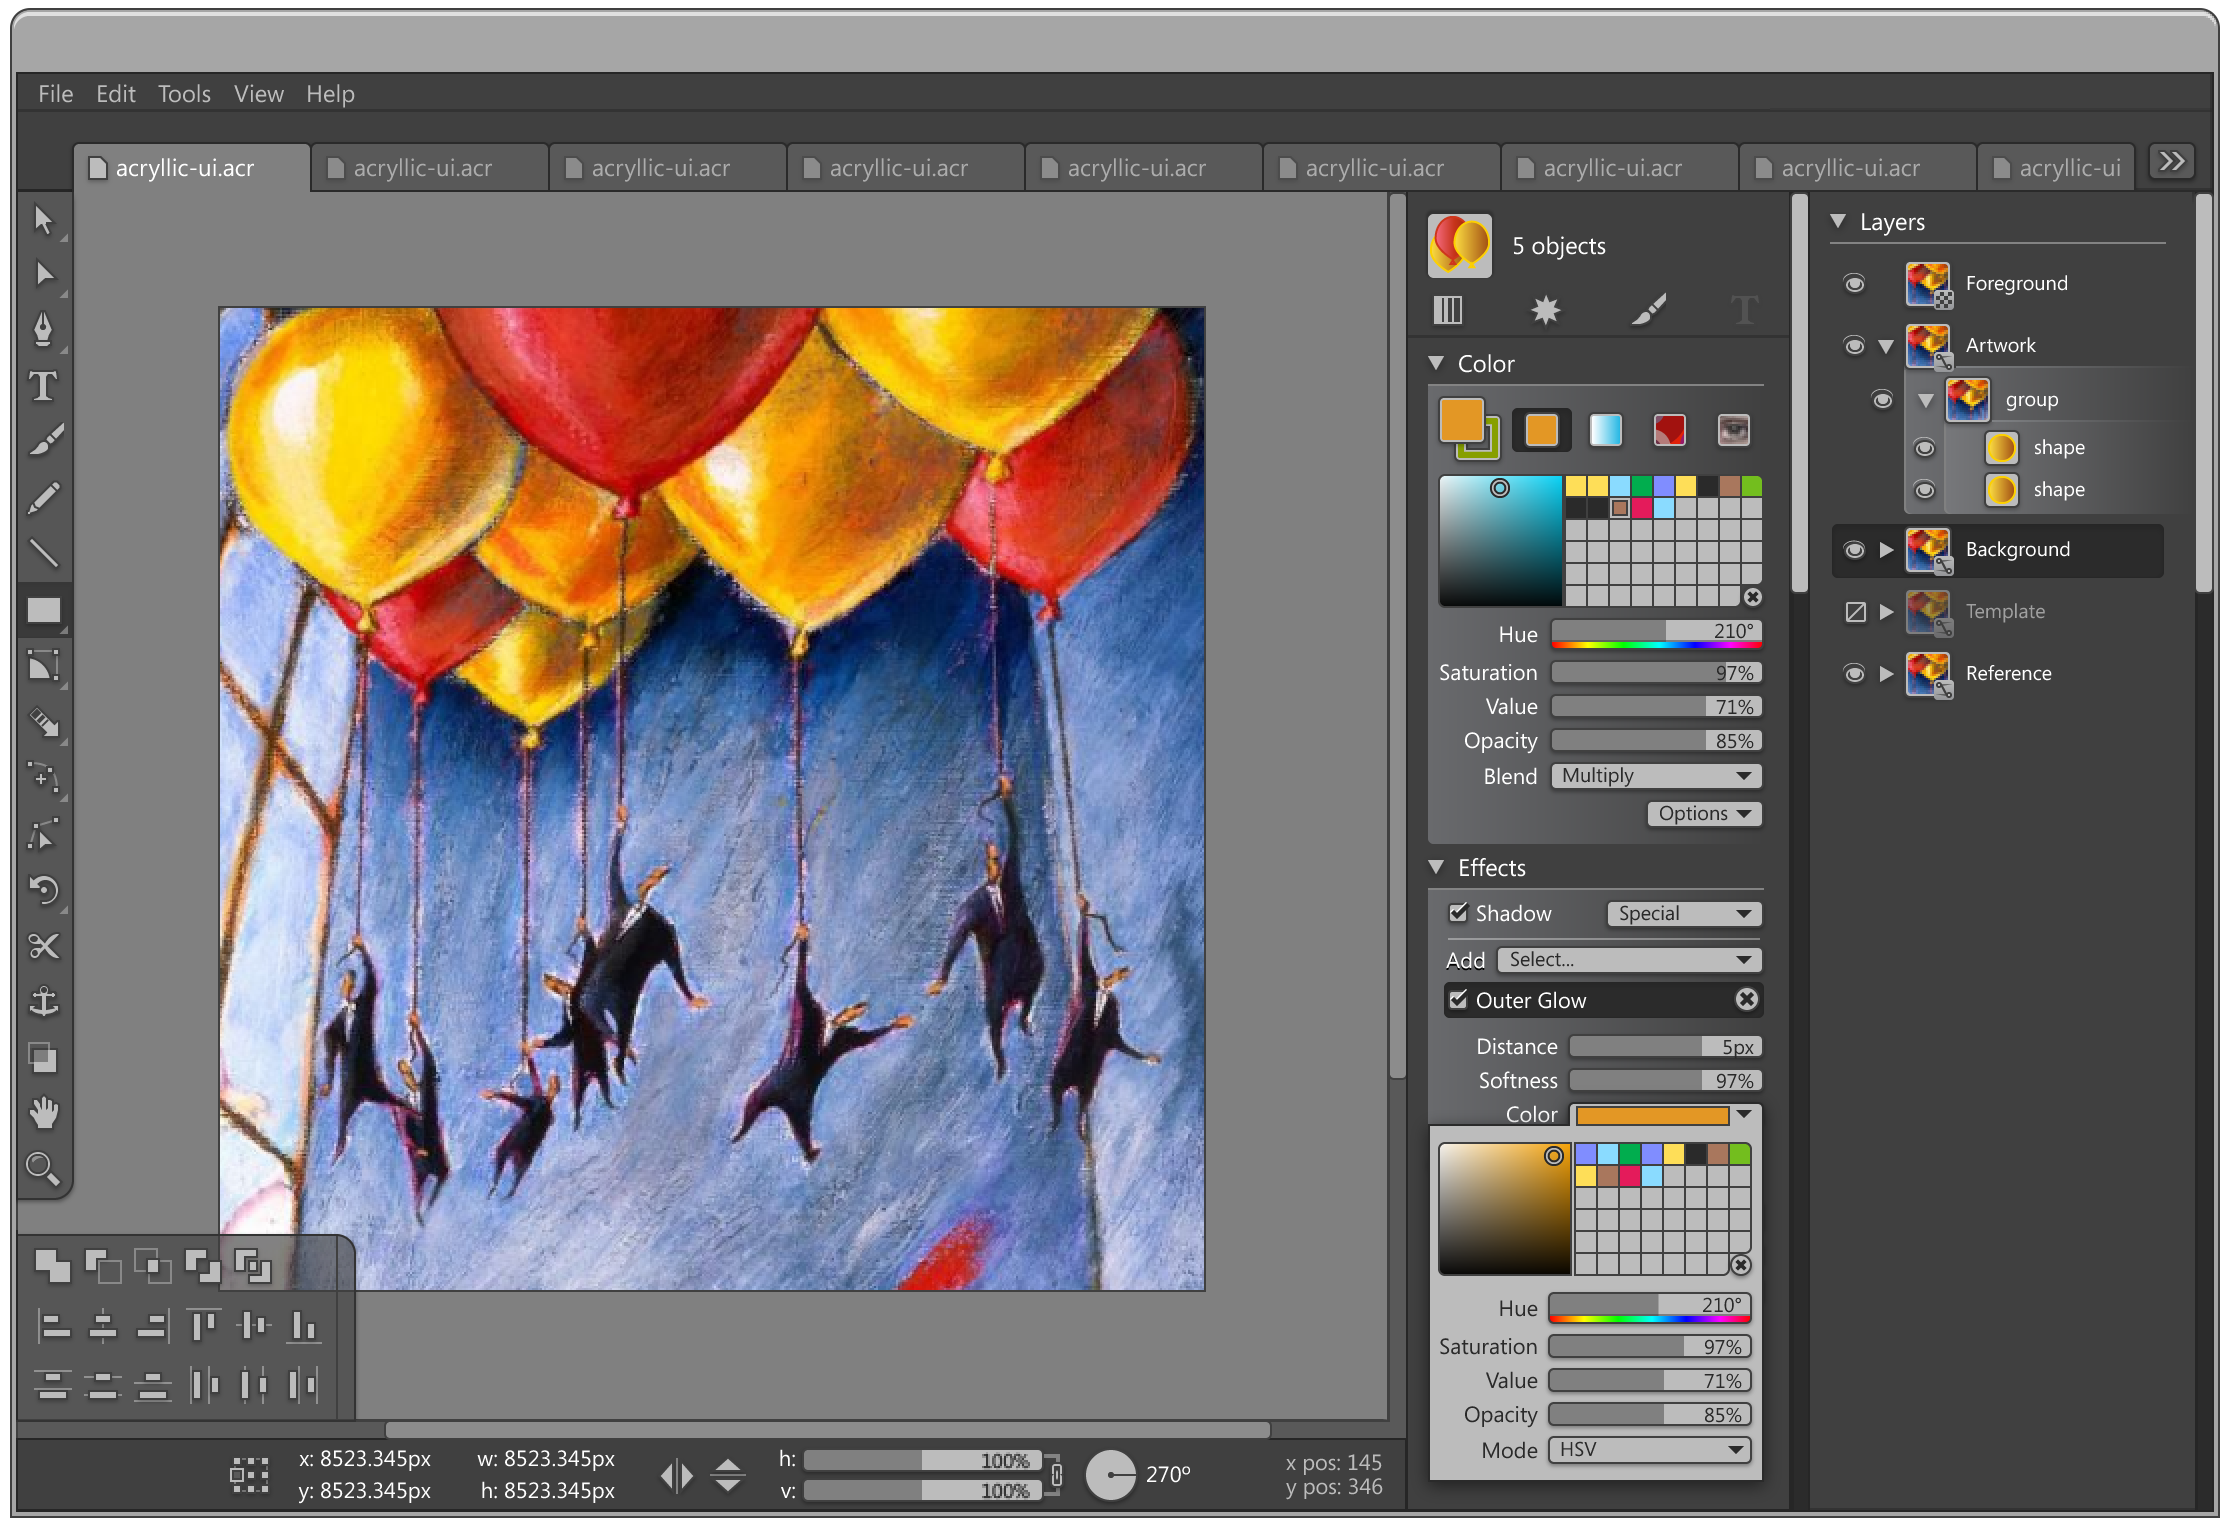Viewport: 2226px width, 1524px height.
Task: Disable the Outer Glow checkbox
Action: (1458, 999)
